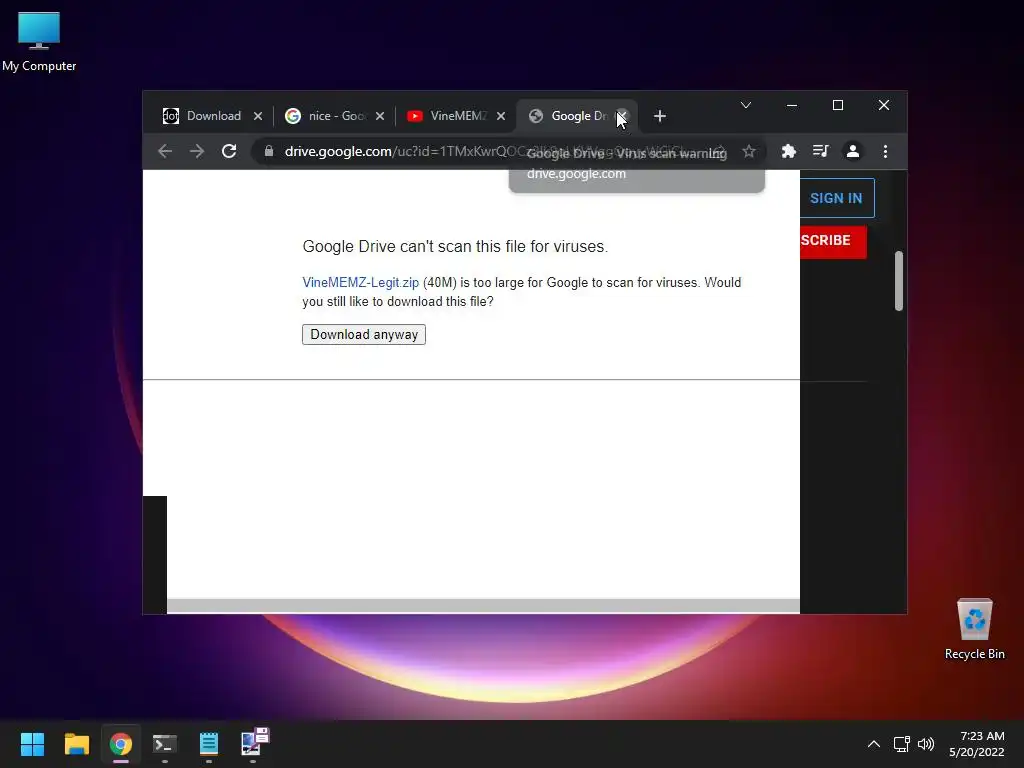Image resolution: width=1024 pixels, height=768 pixels.
Task: Open volume tray icon
Action: [x=926, y=744]
